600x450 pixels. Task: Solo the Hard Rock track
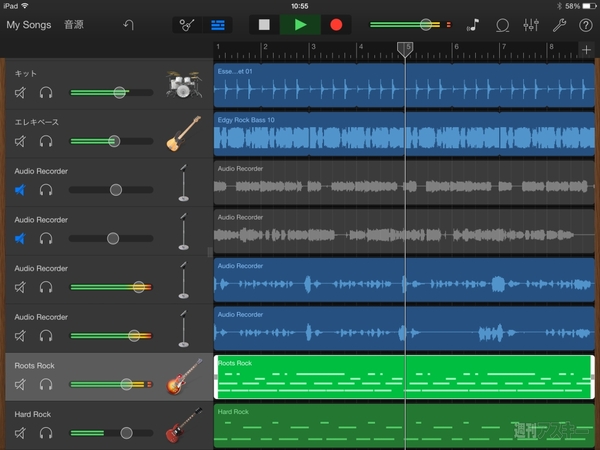[x=46, y=433]
